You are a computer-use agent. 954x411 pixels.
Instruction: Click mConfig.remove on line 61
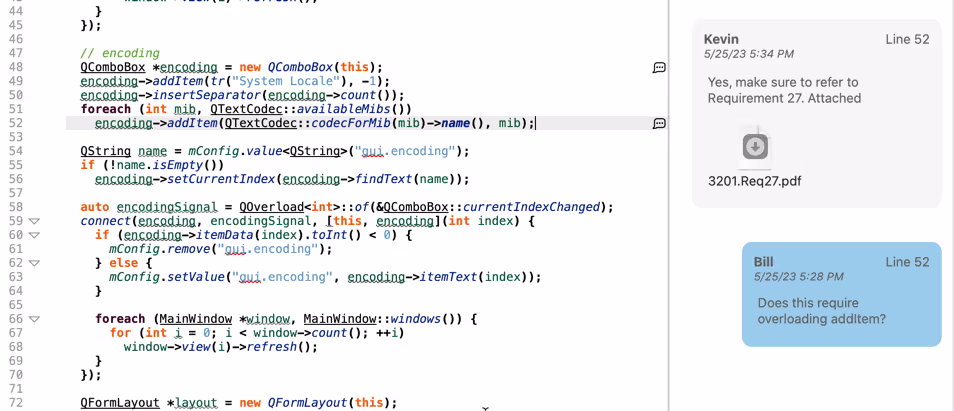click(x=161, y=249)
